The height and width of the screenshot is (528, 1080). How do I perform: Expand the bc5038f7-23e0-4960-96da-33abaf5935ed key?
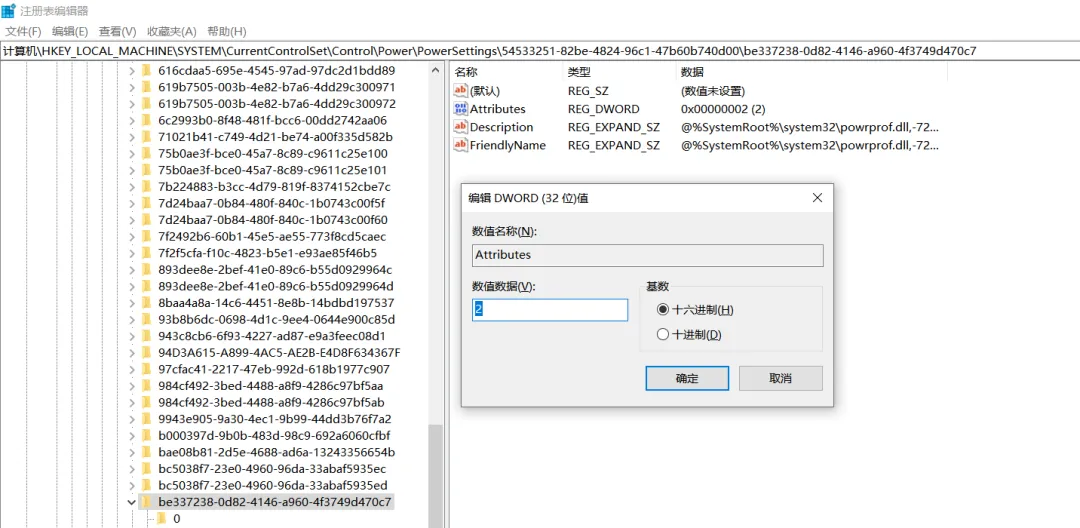tap(132, 485)
